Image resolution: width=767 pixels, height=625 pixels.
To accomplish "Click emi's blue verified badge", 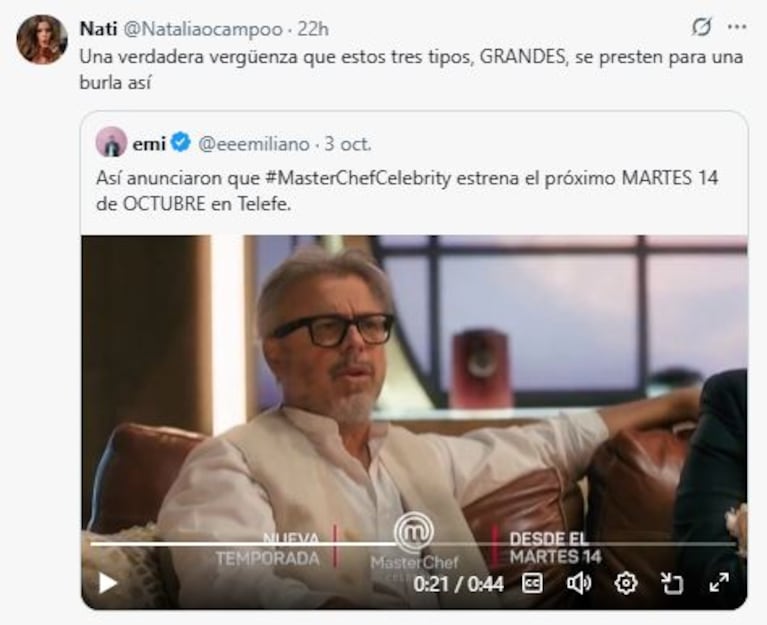I will pos(181,143).
